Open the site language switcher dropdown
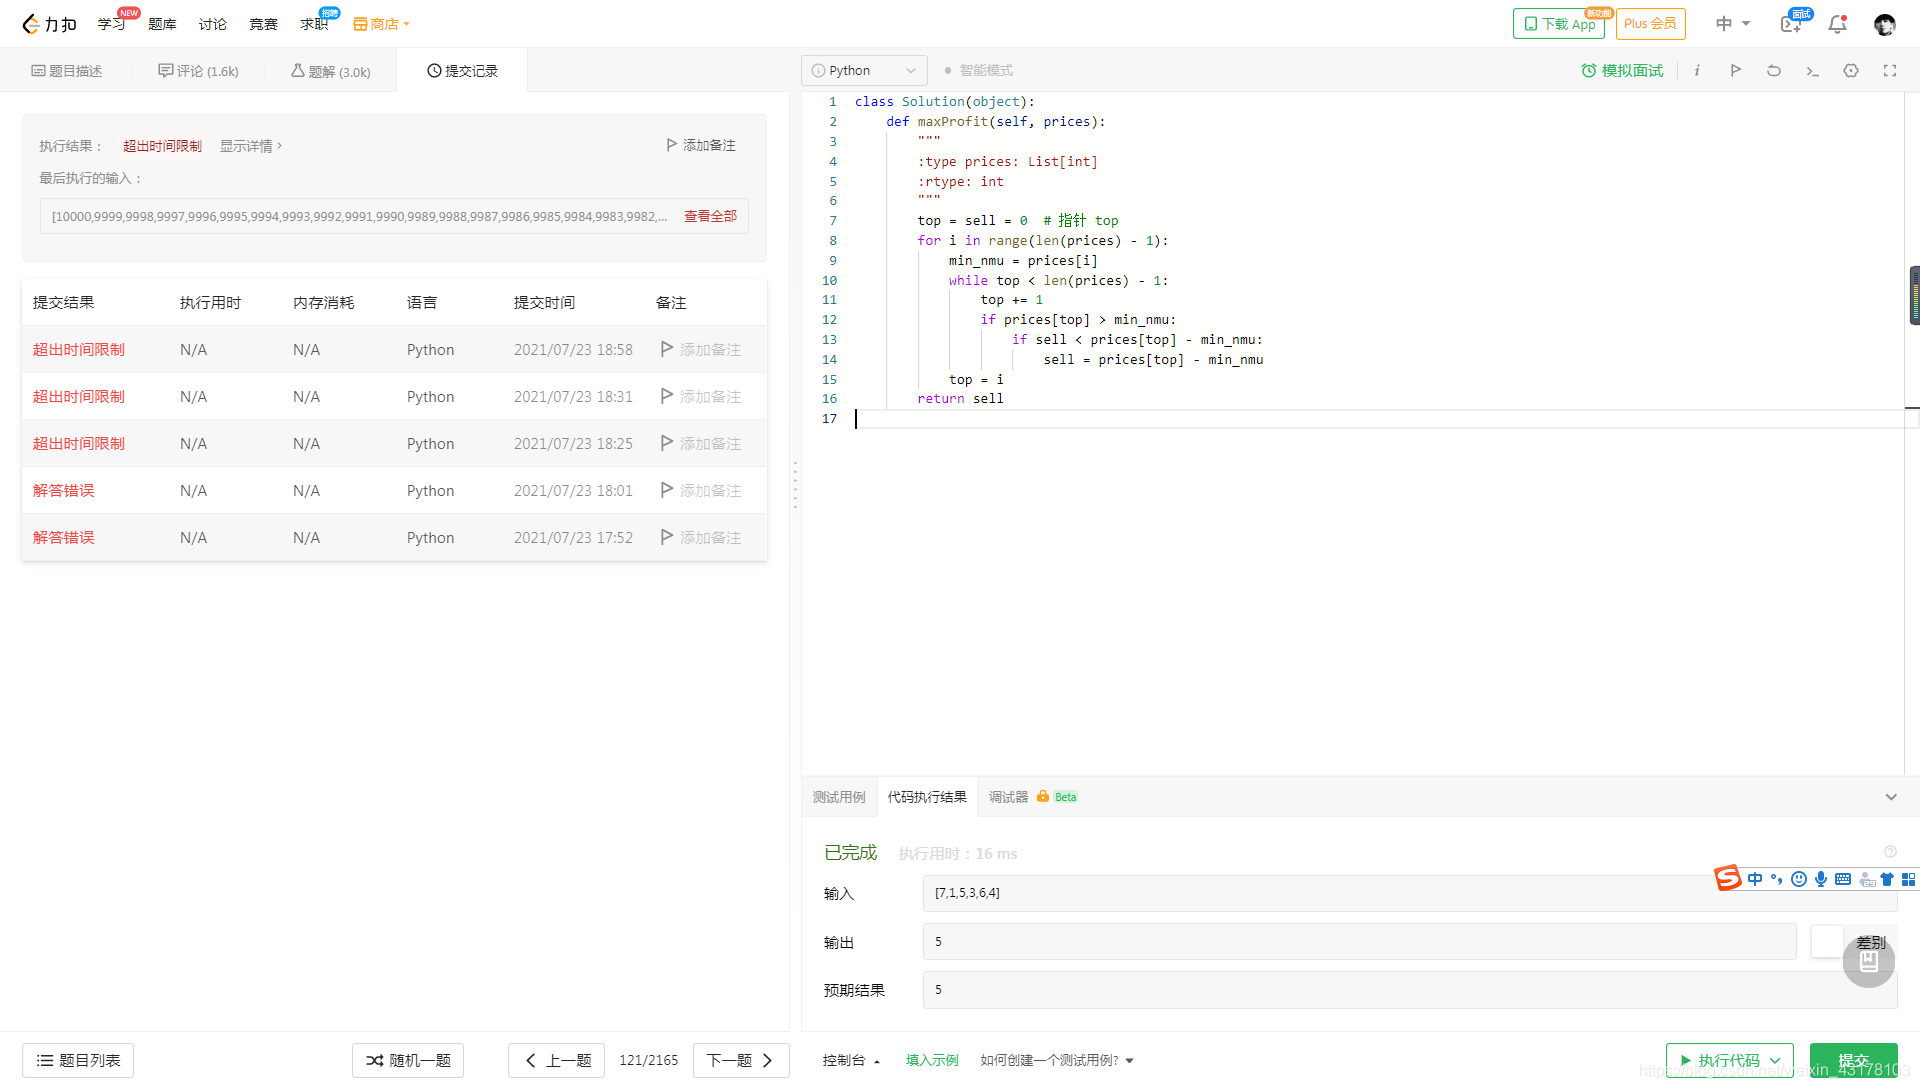 (x=1733, y=24)
